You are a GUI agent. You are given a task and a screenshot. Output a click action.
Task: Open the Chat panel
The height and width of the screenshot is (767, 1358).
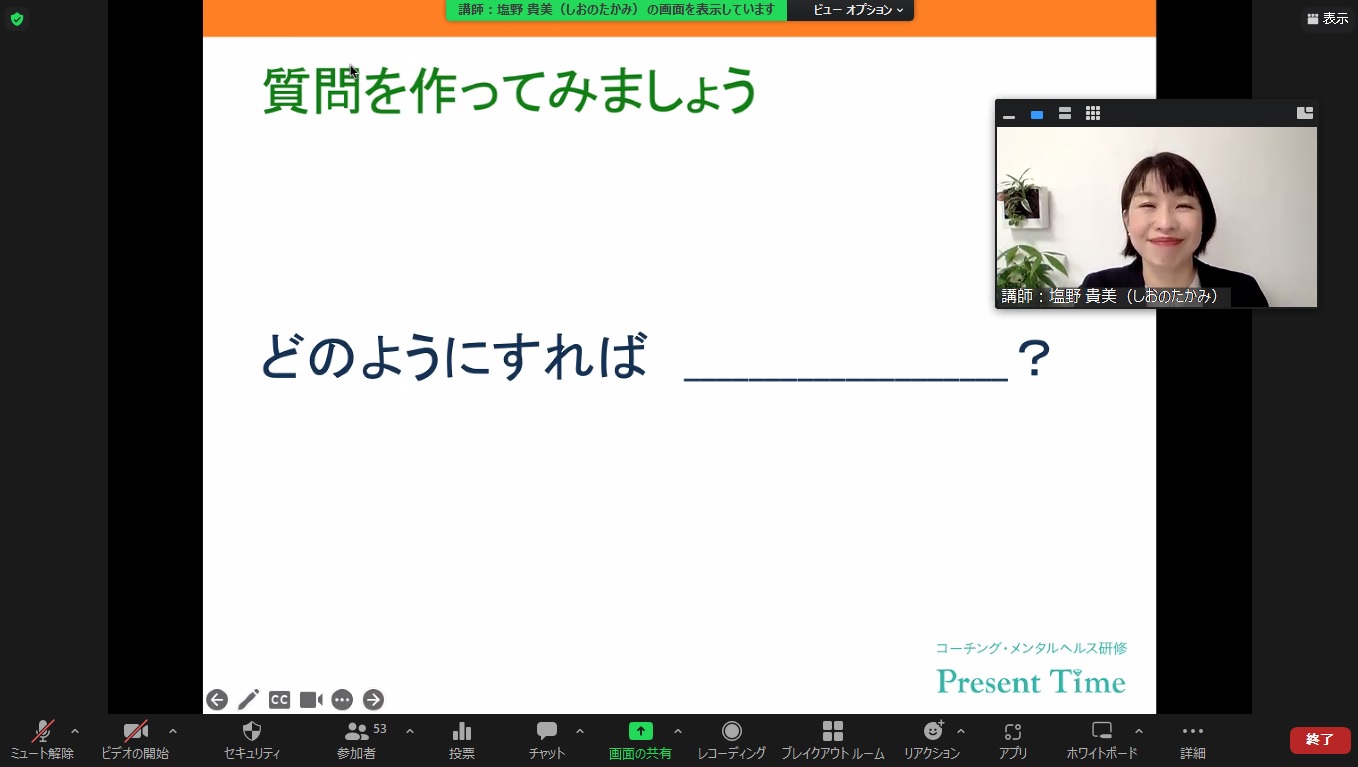(547, 740)
